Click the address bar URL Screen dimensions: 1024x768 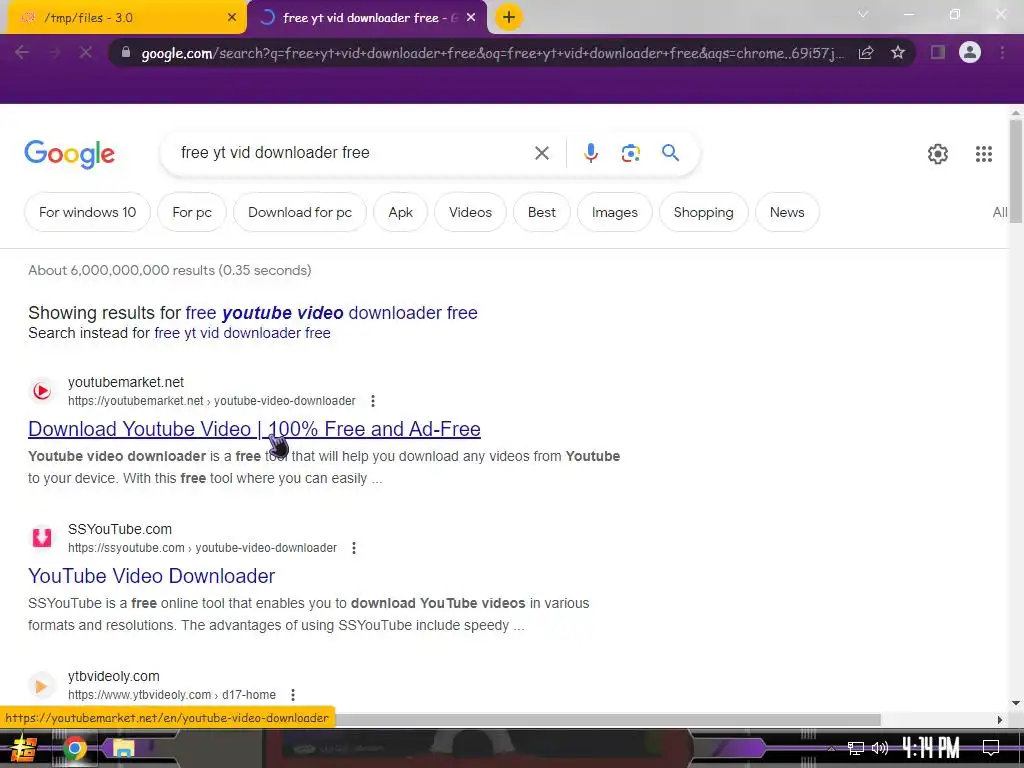point(492,53)
